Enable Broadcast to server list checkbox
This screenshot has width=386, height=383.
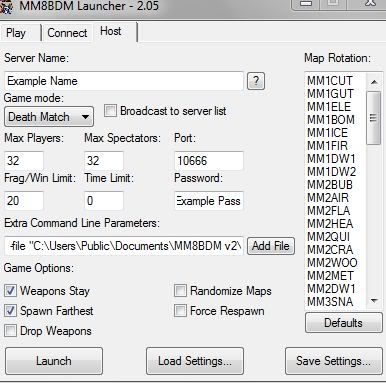coord(110,111)
